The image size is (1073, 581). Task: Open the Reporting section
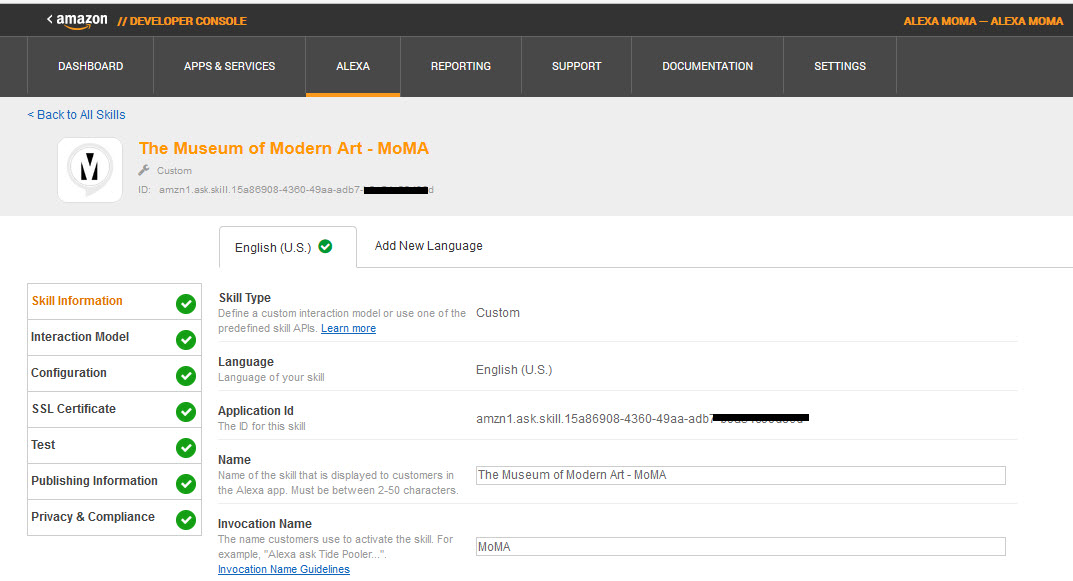[461, 66]
